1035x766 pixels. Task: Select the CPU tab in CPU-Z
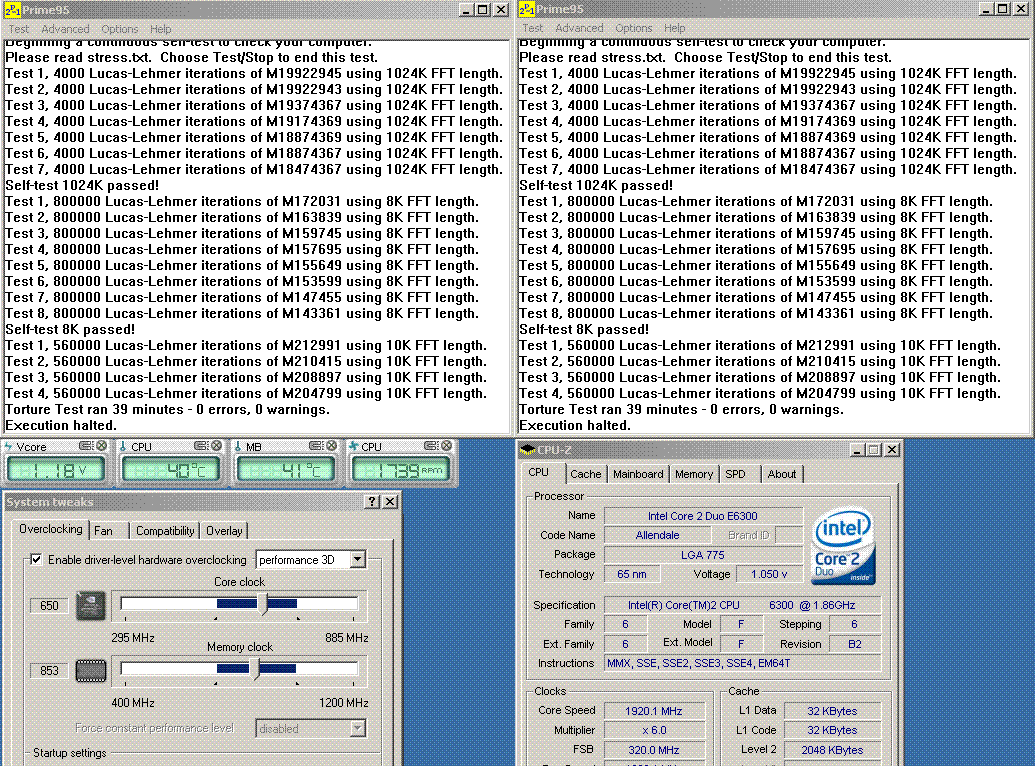pos(539,473)
